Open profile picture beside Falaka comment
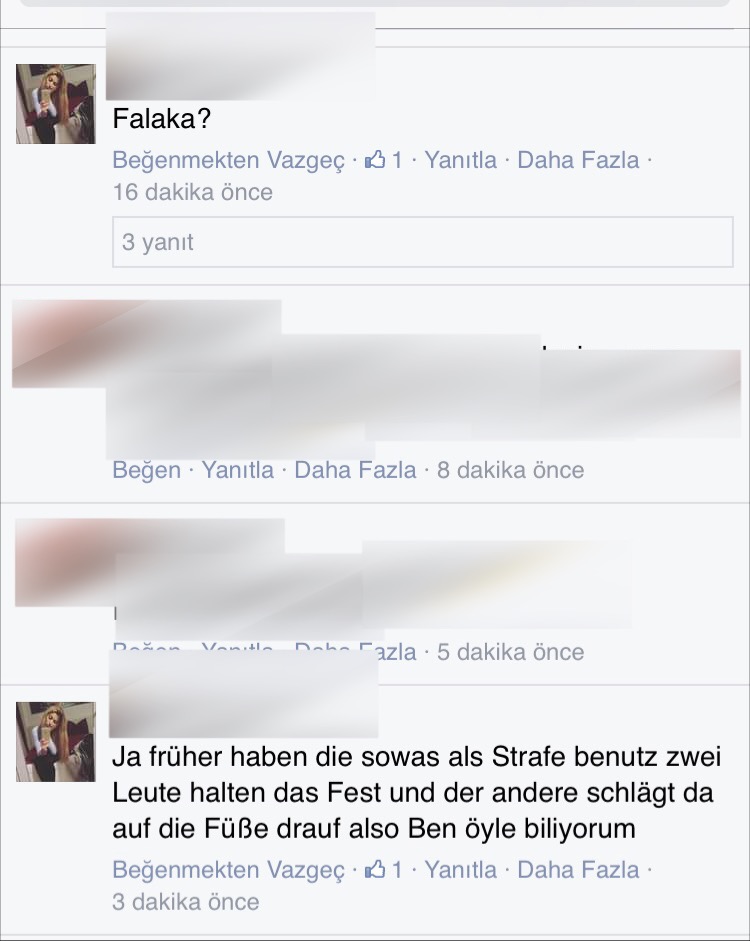Image resolution: width=750 pixels, height=941 pixels. coord(56,104)
